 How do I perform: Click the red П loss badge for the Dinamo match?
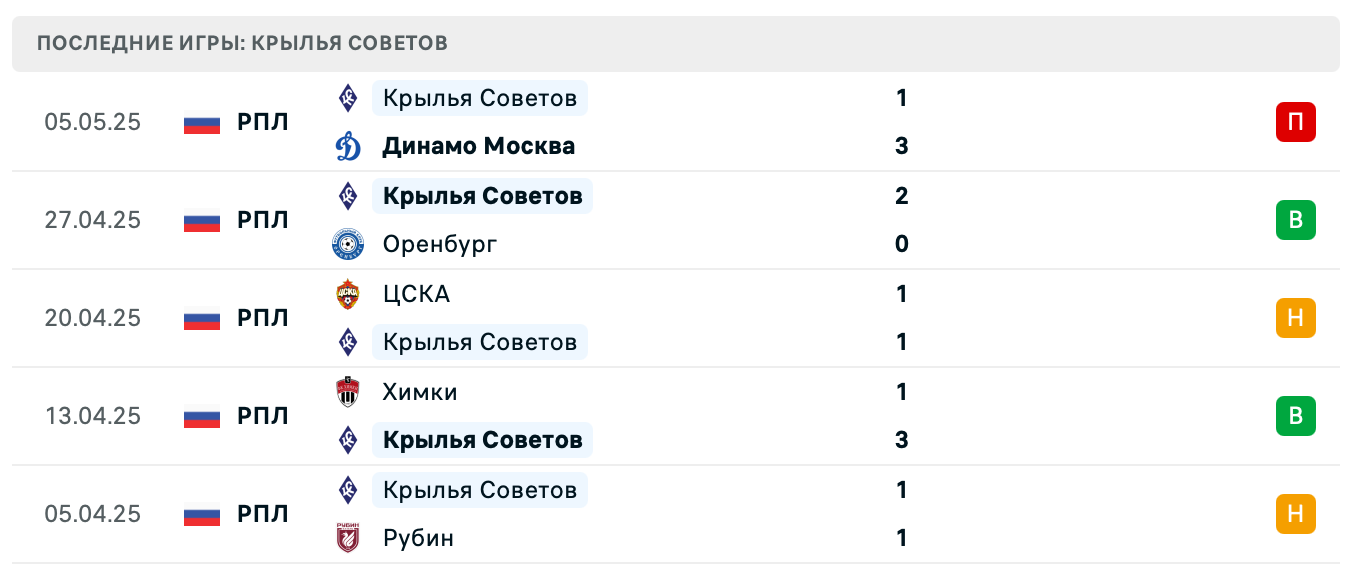click(x=1297, y=122)
